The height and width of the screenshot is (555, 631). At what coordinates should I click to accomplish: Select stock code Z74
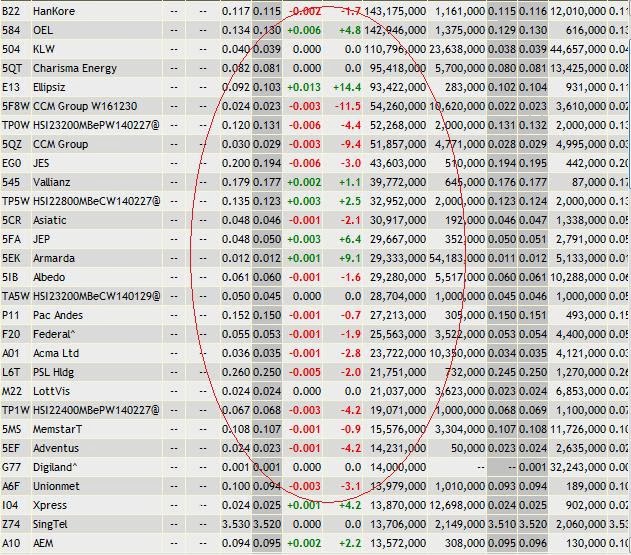(x=11, y=524)
